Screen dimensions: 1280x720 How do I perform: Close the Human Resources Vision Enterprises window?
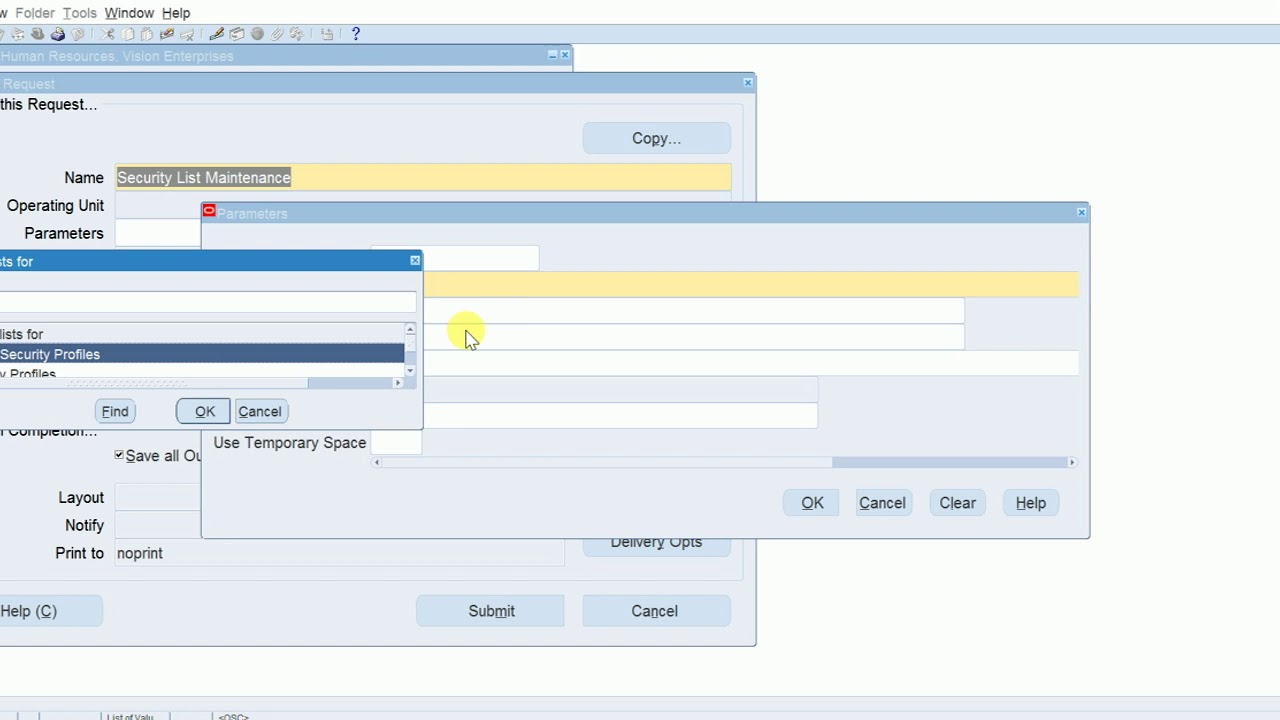tap(565, 55)
